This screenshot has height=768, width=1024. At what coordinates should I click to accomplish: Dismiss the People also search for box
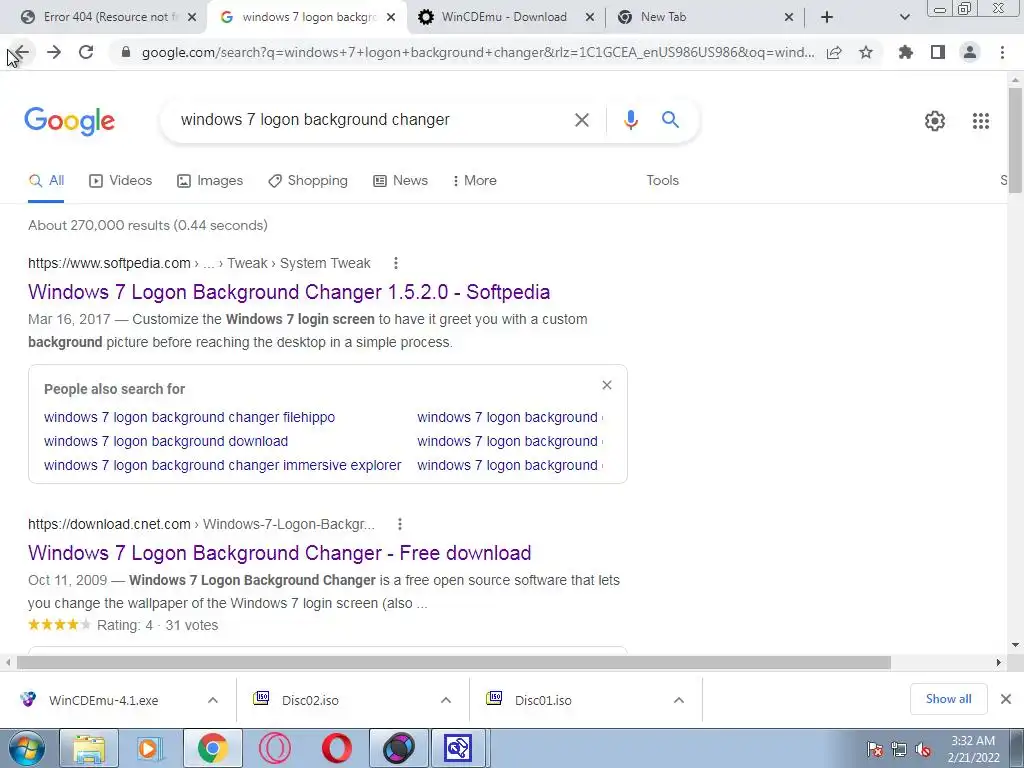[607, 385]
